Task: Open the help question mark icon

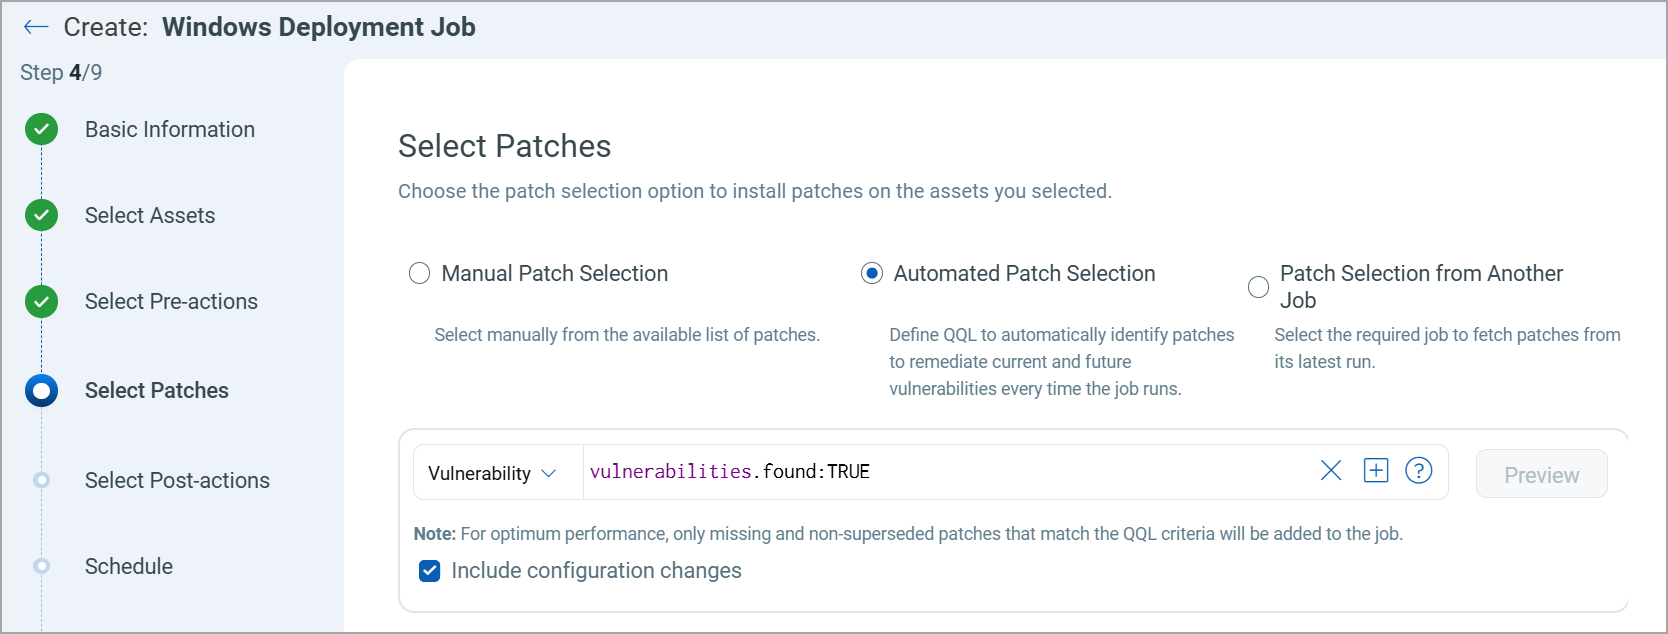Action: 1418,470
